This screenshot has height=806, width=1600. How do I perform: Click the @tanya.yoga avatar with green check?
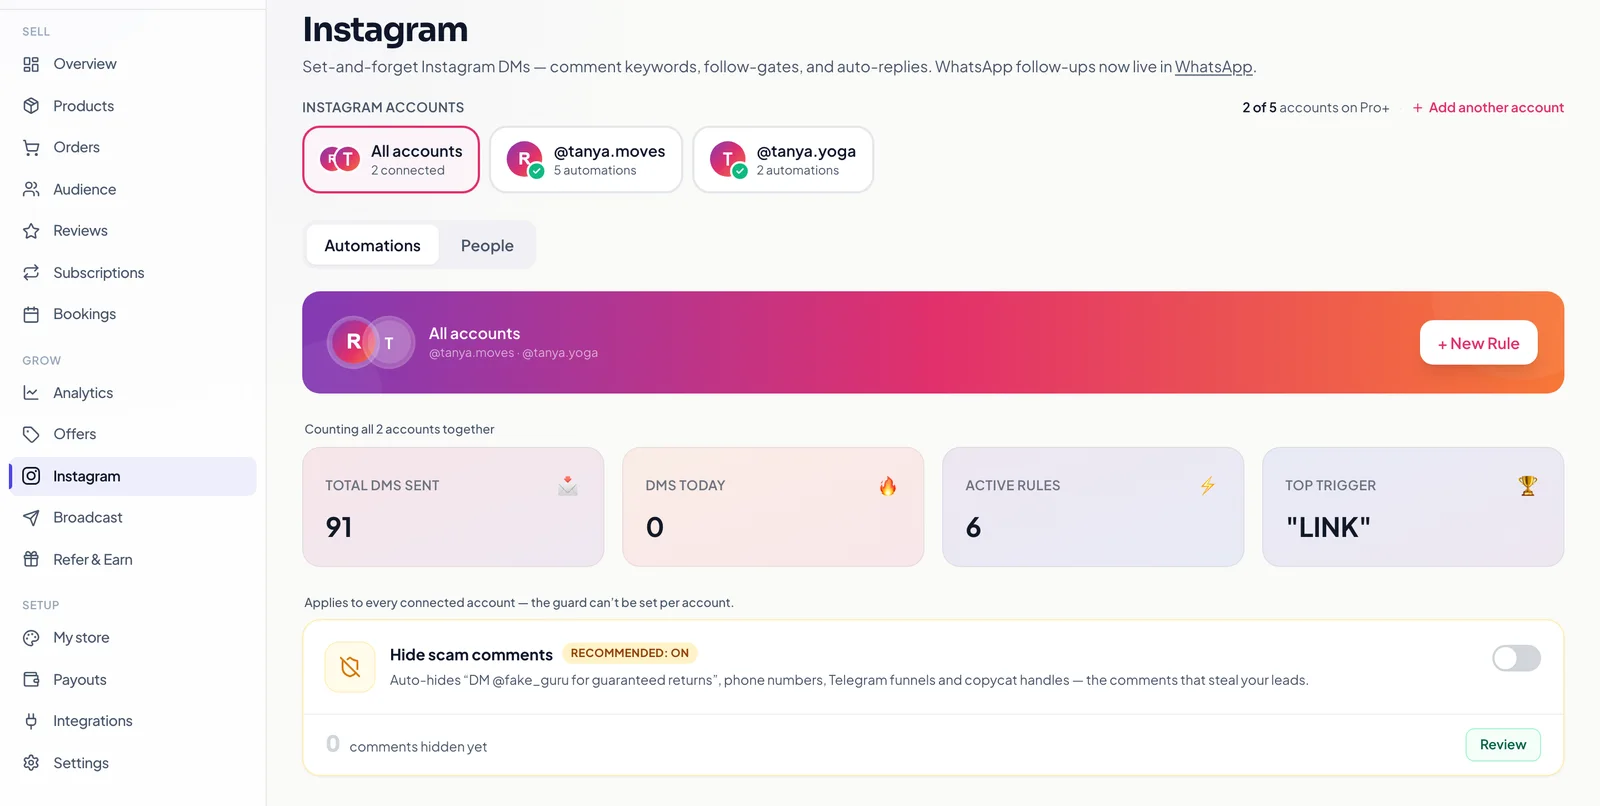pyautogui.click(x=728, y=159)
